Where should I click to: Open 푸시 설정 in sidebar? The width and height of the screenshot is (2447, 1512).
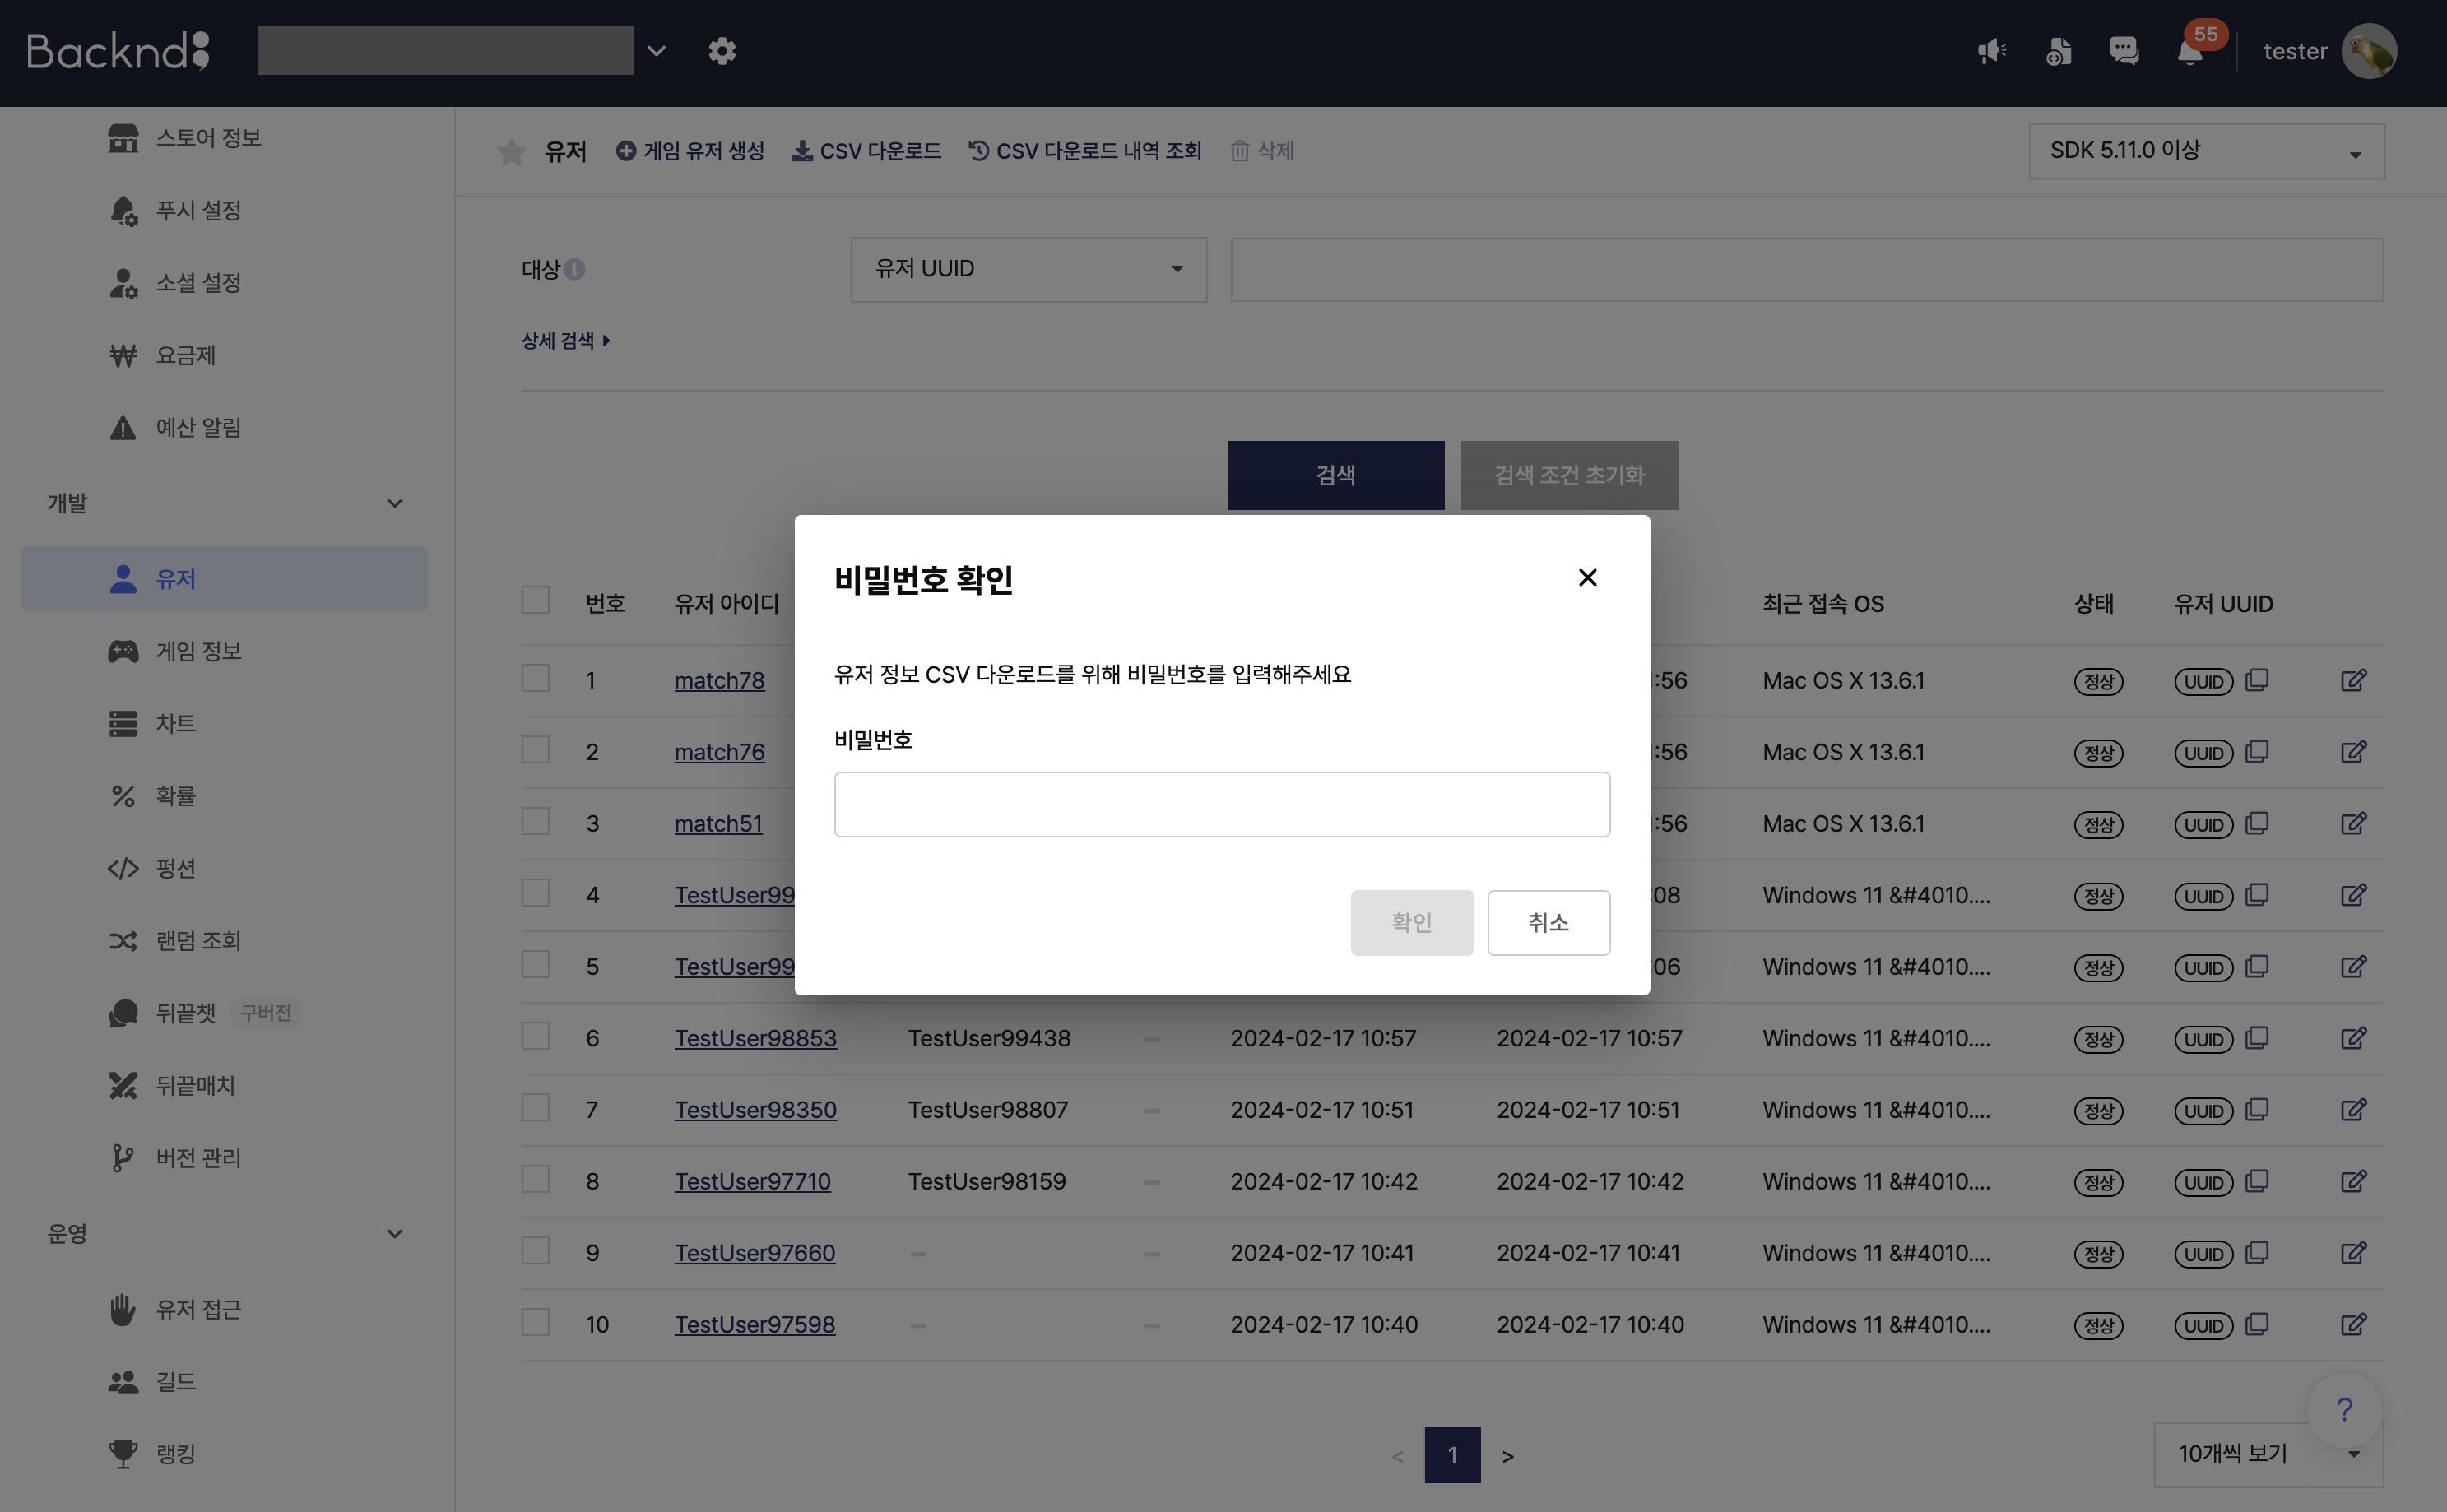(x=198, y=210)
